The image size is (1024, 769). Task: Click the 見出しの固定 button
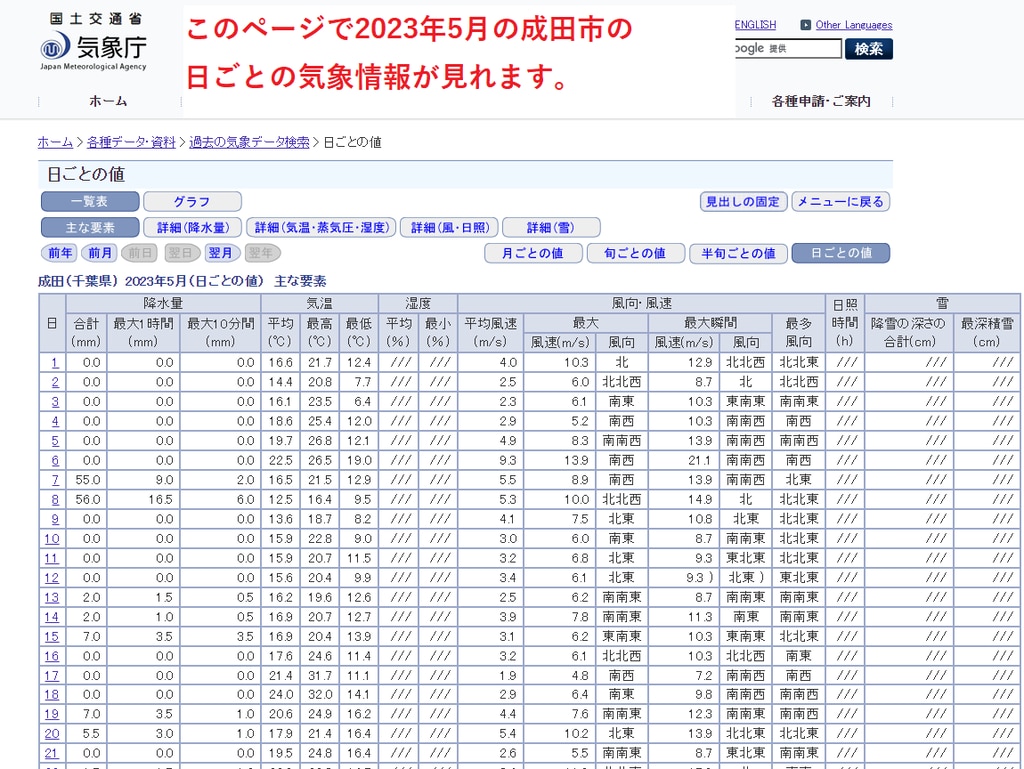(x=743, y=202)
